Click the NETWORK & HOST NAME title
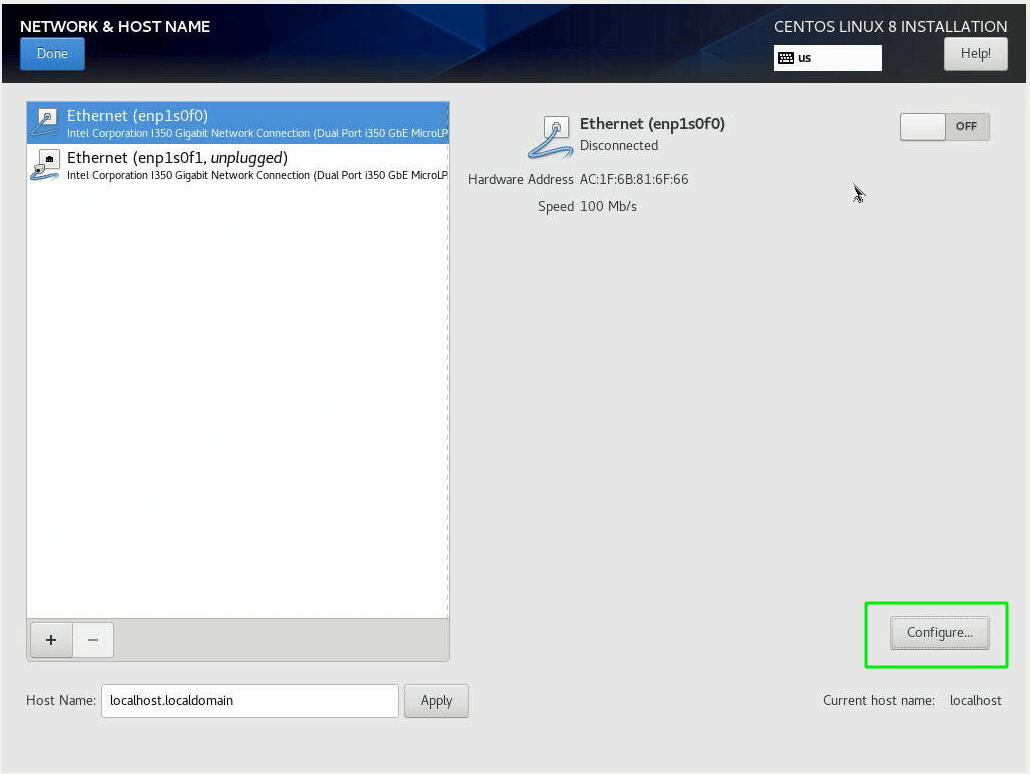 tap(115, 27)
